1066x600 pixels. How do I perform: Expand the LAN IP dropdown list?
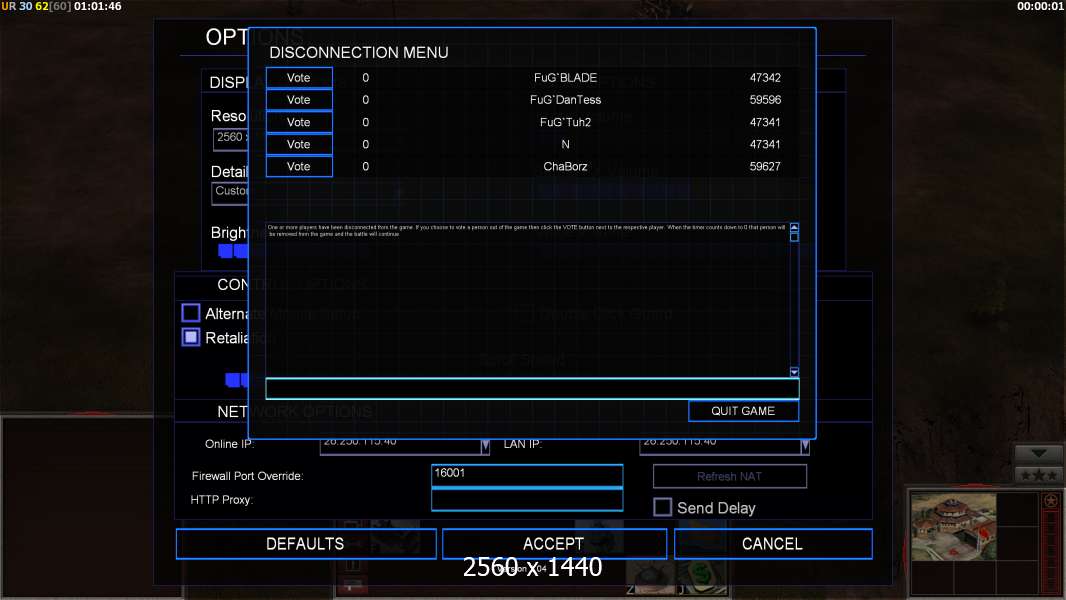pos(805,446)
